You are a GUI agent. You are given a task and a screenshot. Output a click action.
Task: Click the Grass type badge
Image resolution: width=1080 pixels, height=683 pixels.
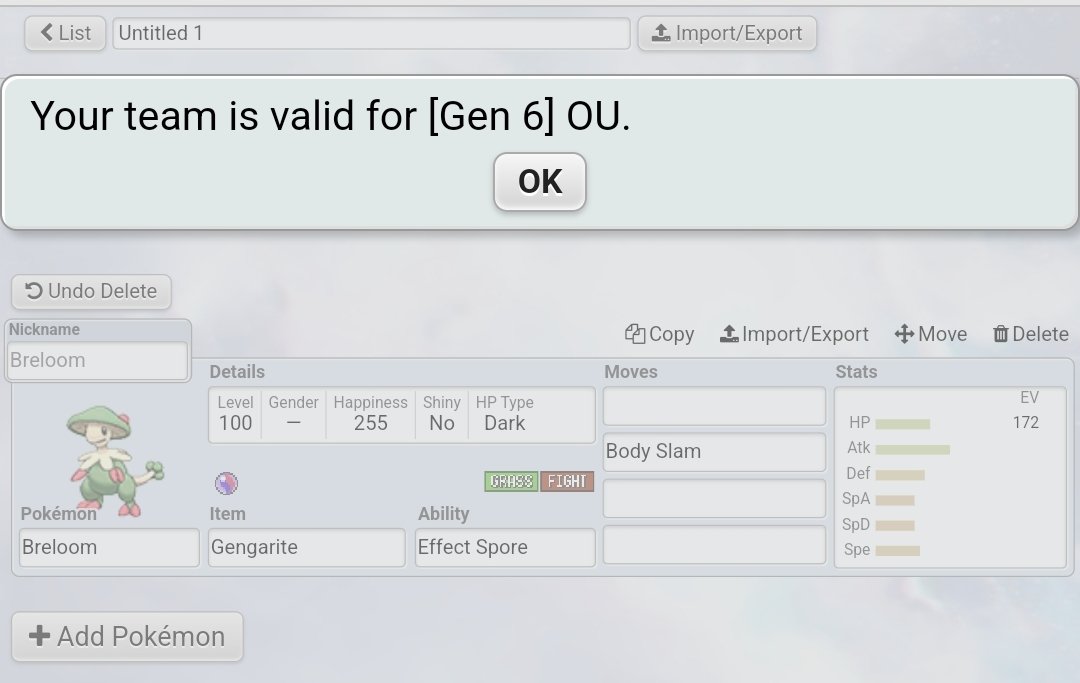click(x=511, y=482)
